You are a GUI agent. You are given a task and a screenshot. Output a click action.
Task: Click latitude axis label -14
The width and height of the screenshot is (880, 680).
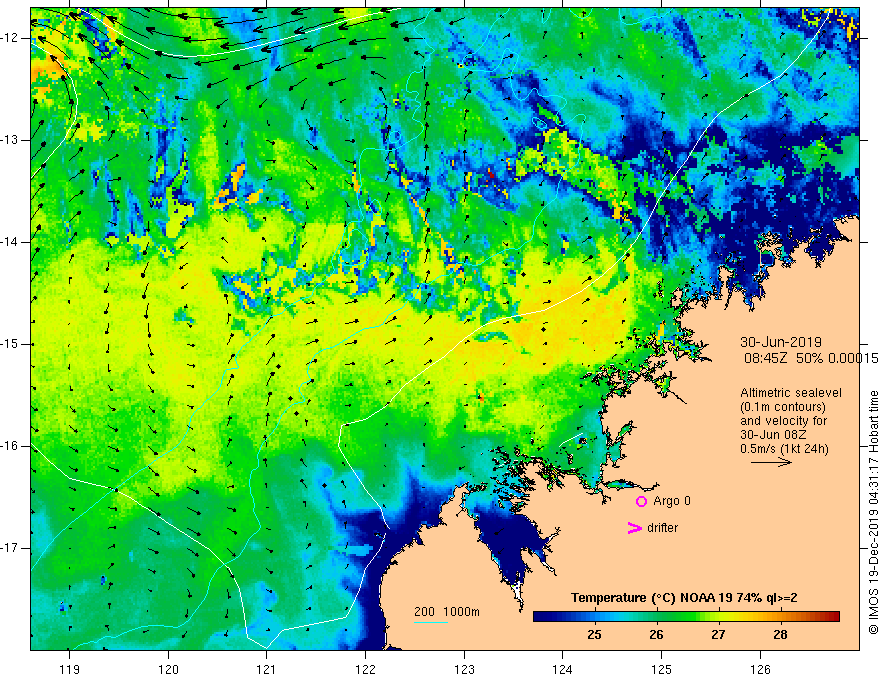(10, 242)
